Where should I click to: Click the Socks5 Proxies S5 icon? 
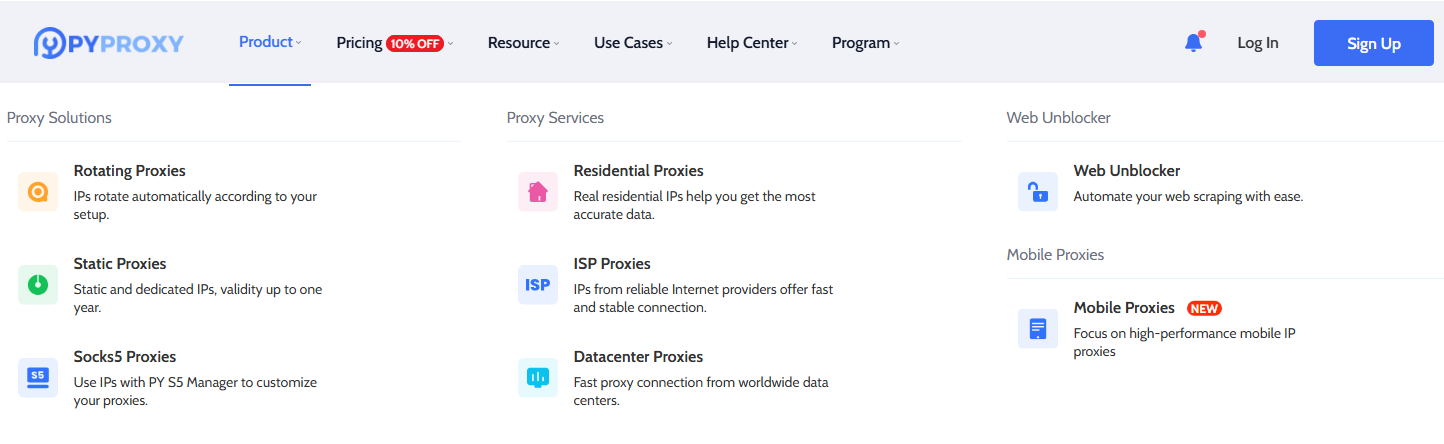38,378
